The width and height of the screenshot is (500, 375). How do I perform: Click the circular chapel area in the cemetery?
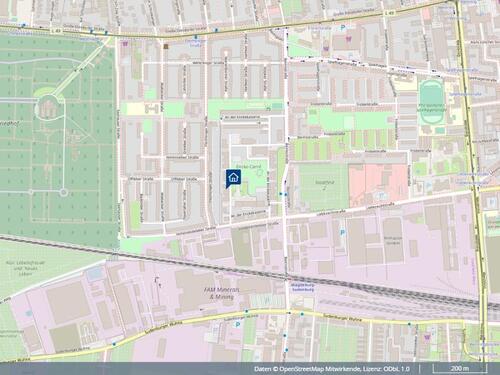49,107
